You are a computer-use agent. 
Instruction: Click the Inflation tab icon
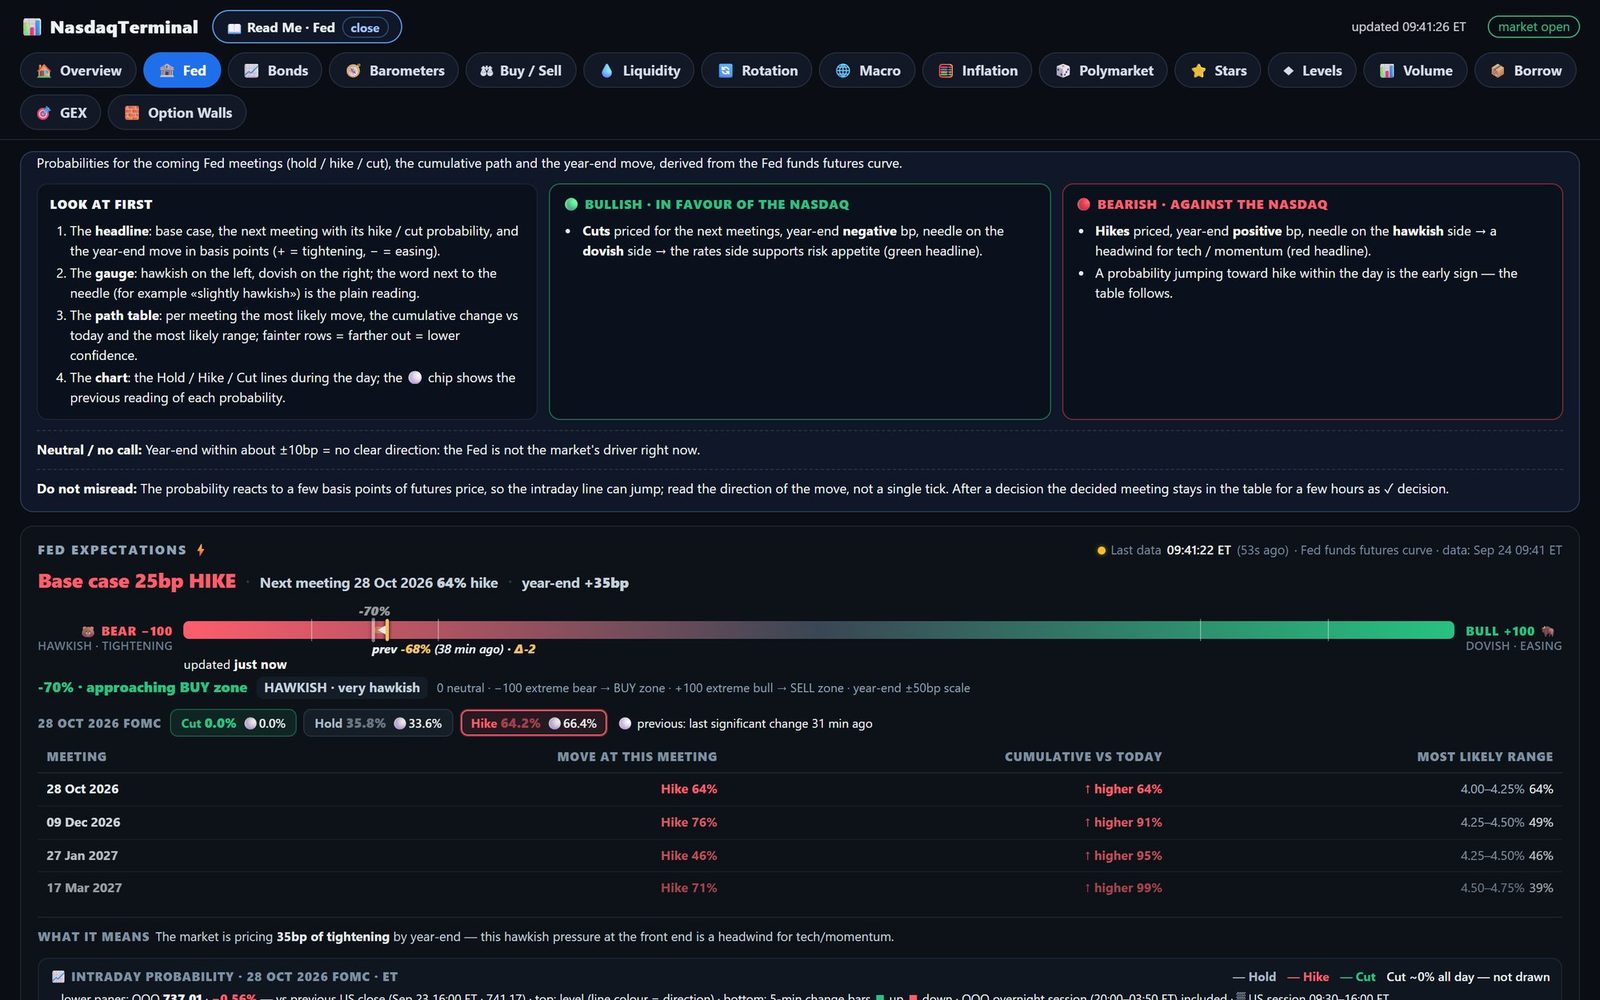click(x=946, y=71)
